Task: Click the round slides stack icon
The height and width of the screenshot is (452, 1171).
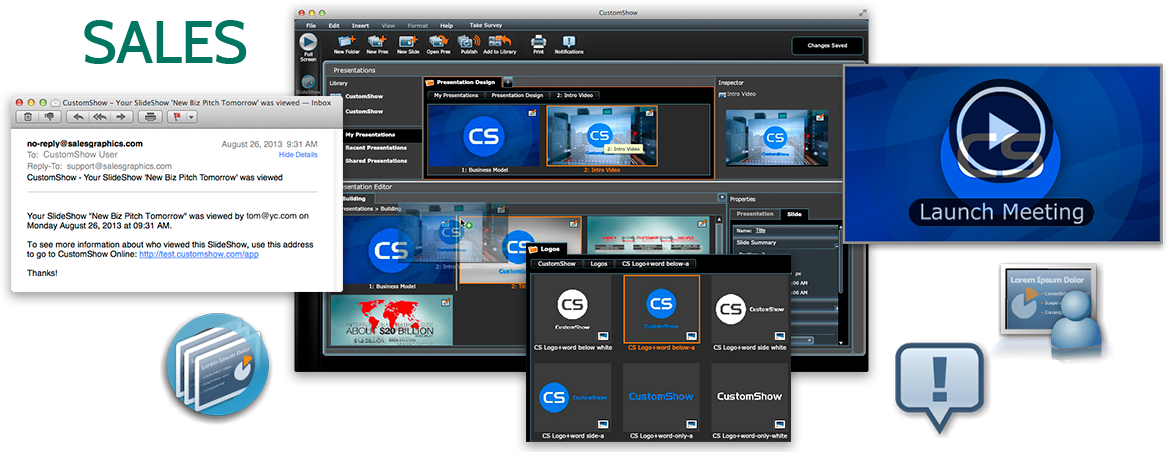Action: click(x=218, y=364)
